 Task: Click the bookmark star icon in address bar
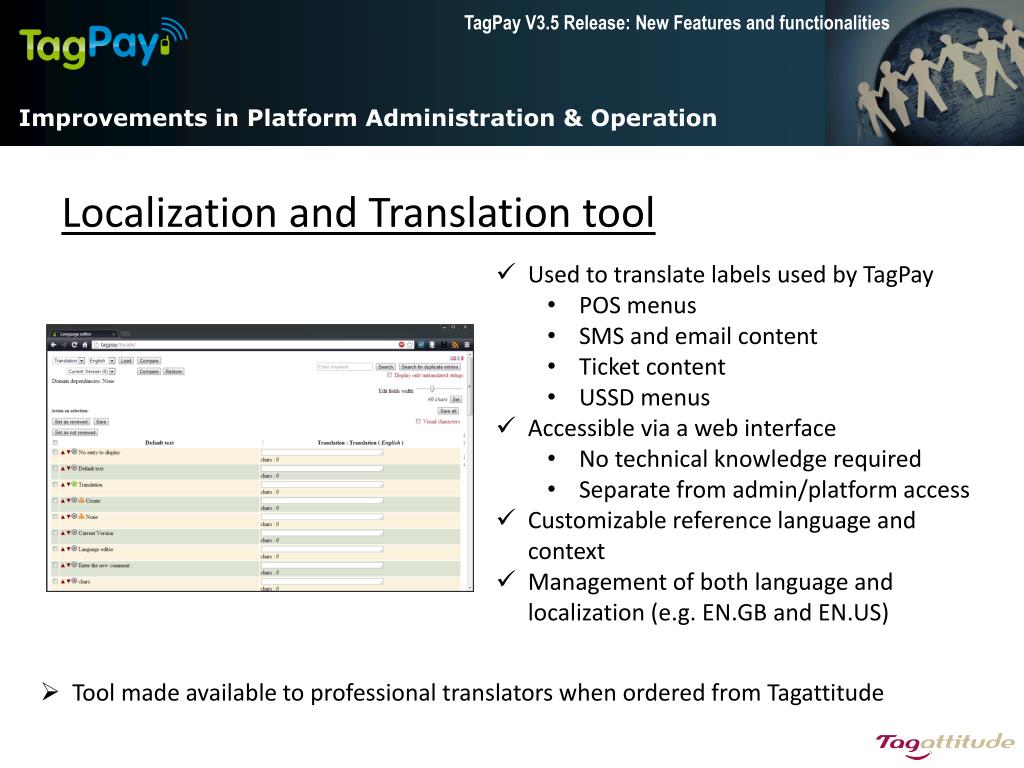pos(409,345)
